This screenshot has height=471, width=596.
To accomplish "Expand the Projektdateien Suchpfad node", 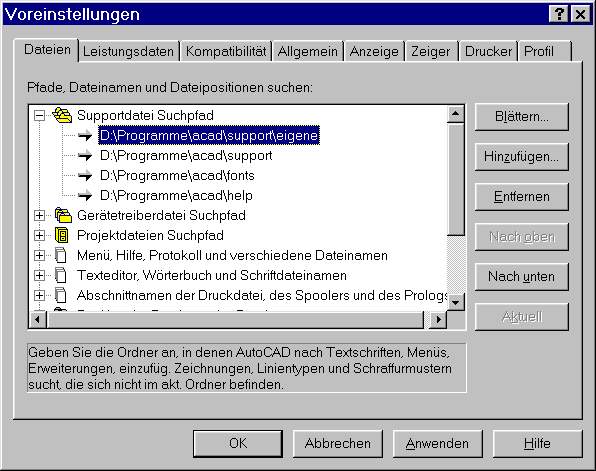I will 39,235.
